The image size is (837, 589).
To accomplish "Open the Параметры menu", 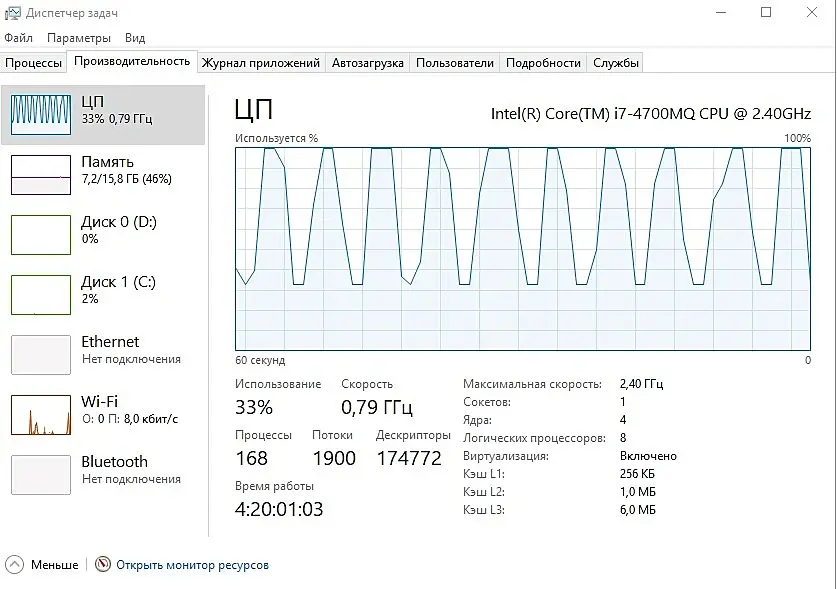I will pos(79,38).
